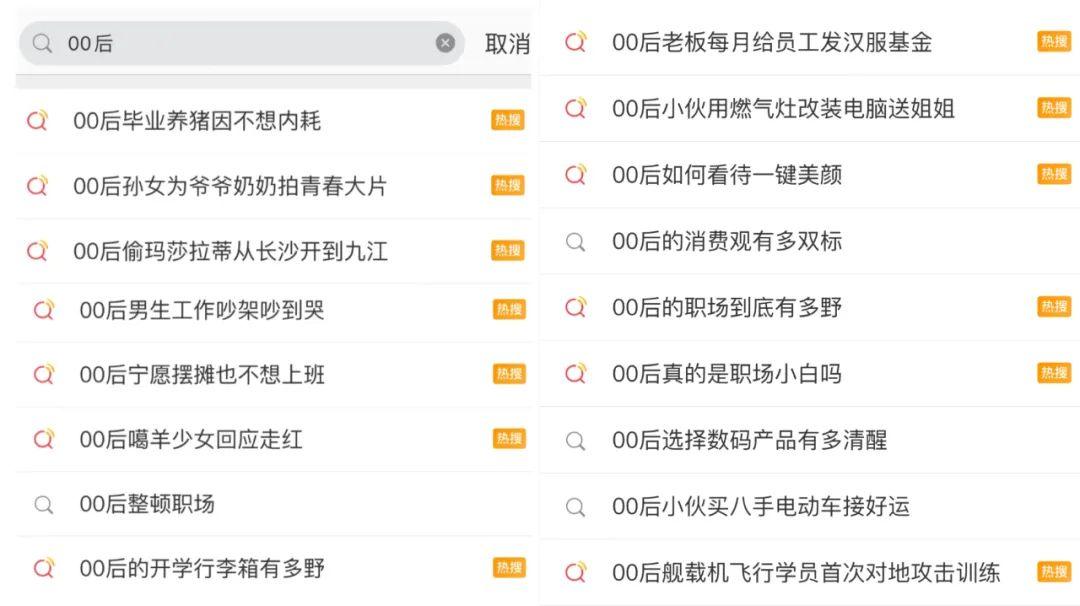Click the magnifier icon inside the search bar
The width and height of the screenshot is (1080, 606).
(42, 43)
